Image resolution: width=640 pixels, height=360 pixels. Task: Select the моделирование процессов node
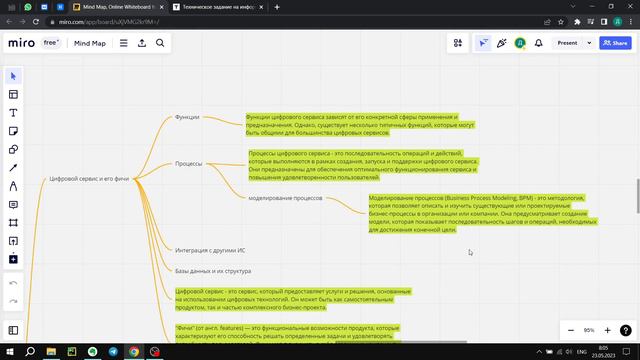coord(285,198)
